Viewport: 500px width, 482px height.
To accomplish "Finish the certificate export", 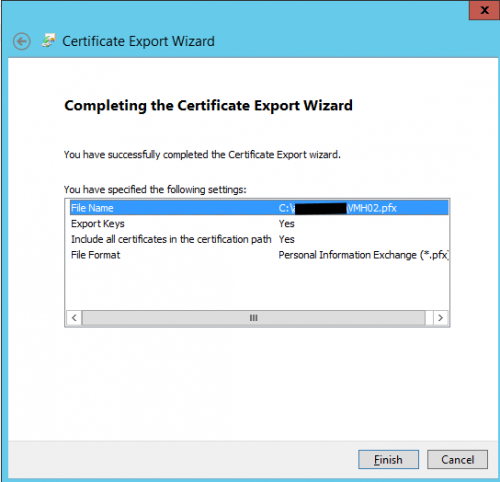I will point(388,460).
